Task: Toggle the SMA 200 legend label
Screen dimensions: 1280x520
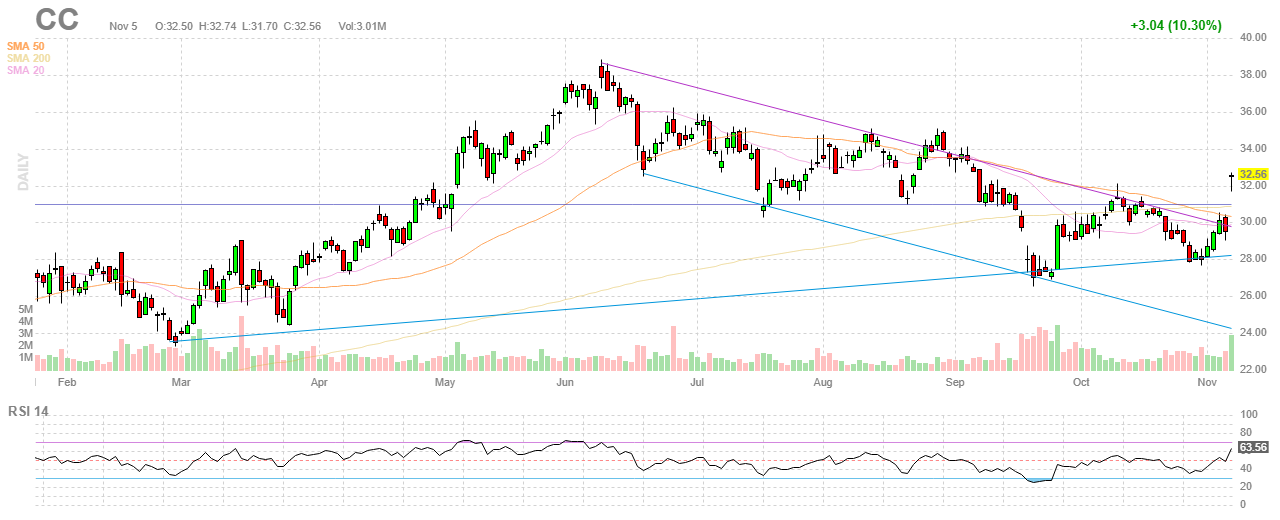Action: 29,58
